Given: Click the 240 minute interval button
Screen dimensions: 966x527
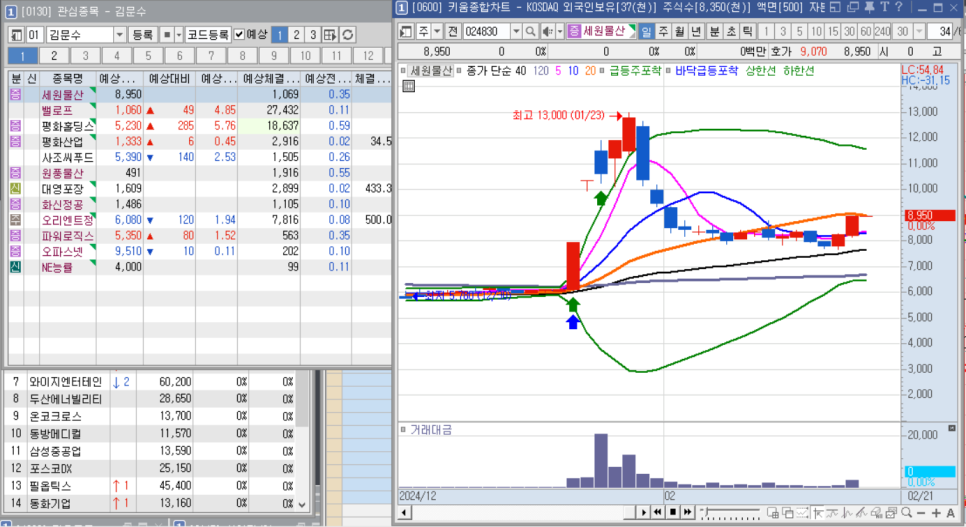Looking at the screenshot, I should 882,31.
